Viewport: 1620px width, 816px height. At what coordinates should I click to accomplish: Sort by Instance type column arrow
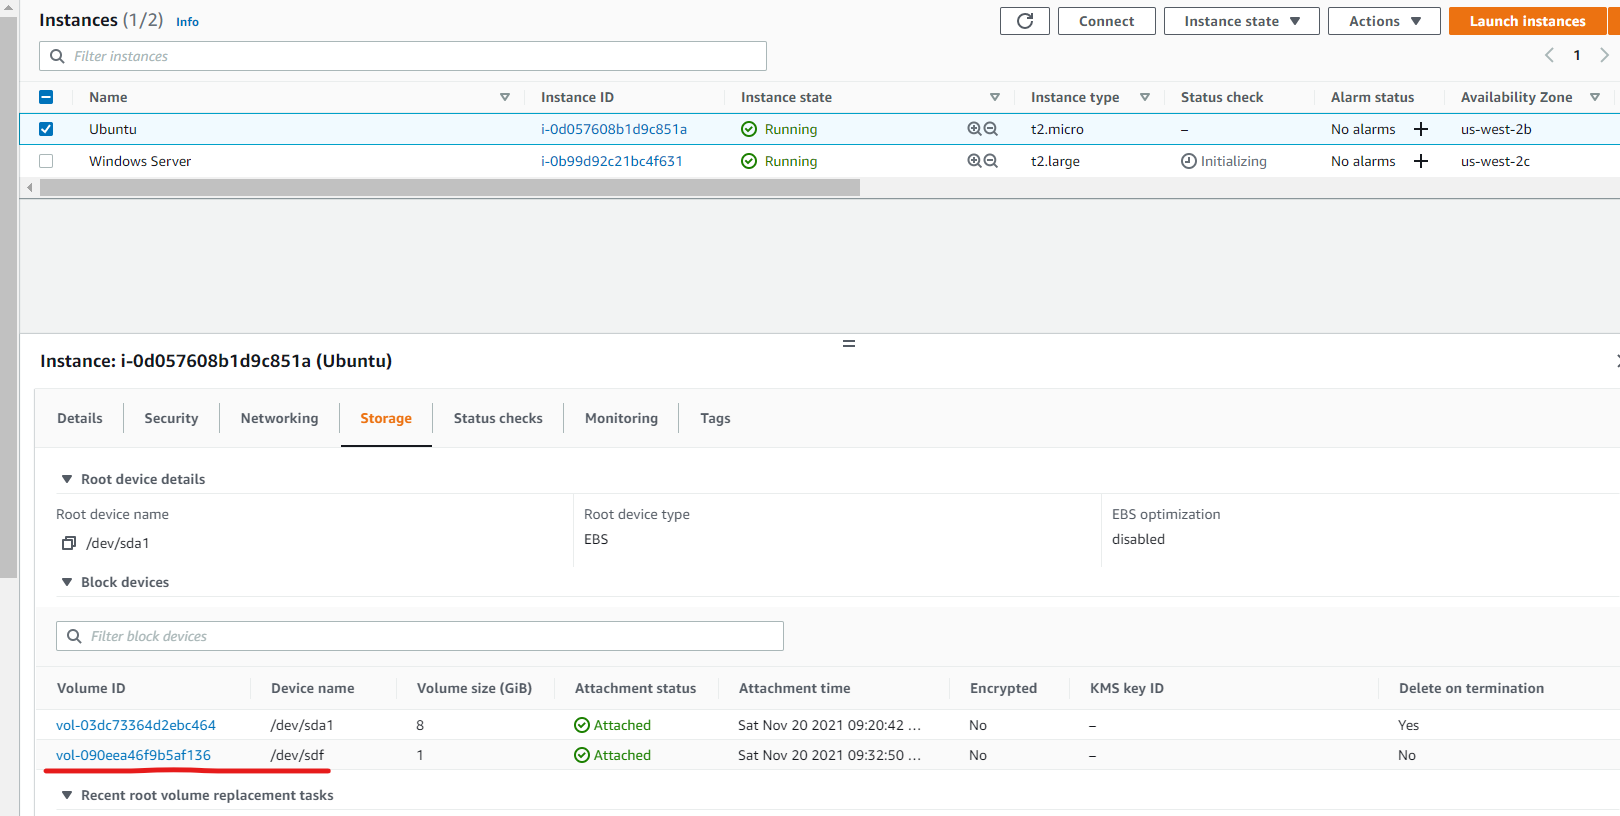(1145, 97)
